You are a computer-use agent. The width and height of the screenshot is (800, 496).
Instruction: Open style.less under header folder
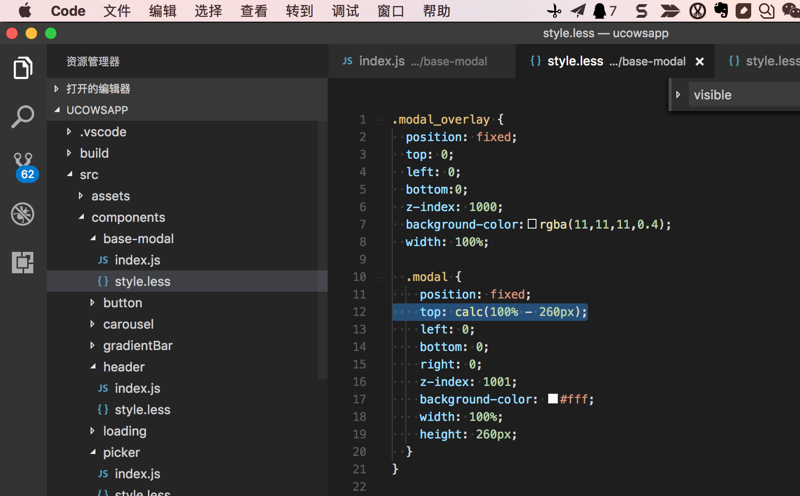click(187, 410)
